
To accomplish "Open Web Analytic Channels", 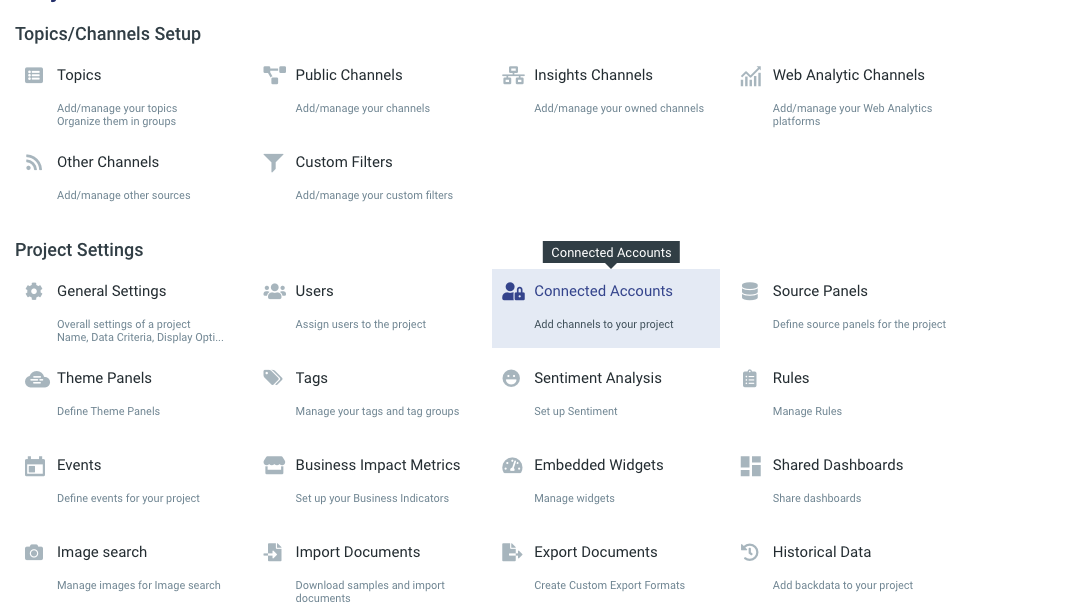I will click(x=849, y=75).
